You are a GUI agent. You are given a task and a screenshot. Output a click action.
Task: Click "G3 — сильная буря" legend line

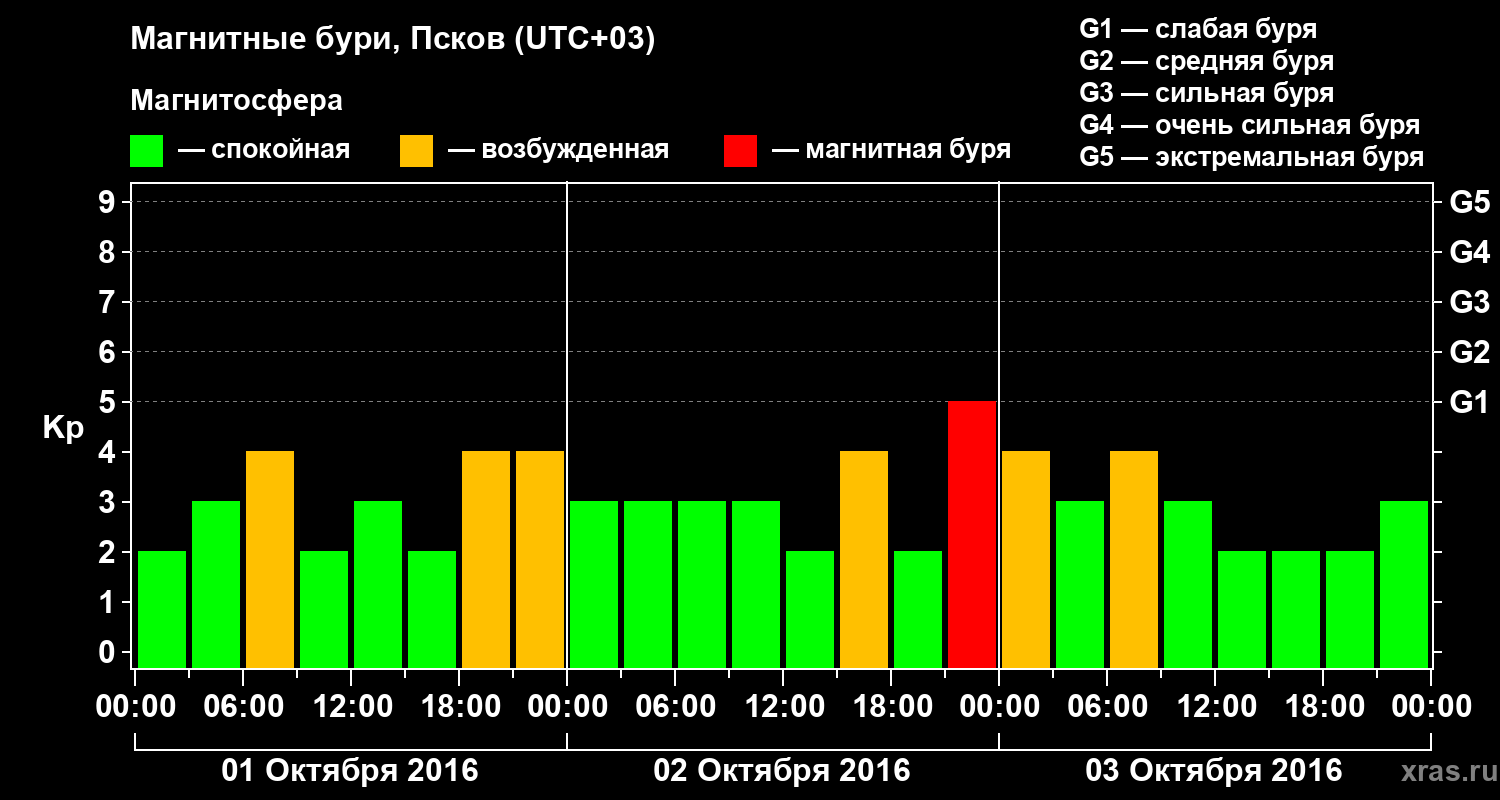click(1206, 93)
